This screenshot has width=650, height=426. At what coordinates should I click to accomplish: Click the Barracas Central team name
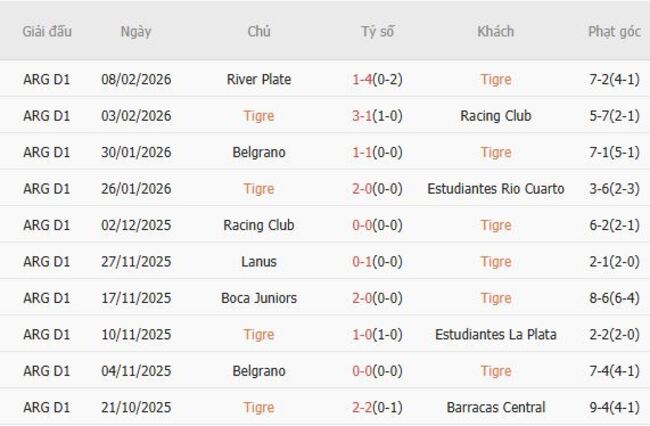495,408
